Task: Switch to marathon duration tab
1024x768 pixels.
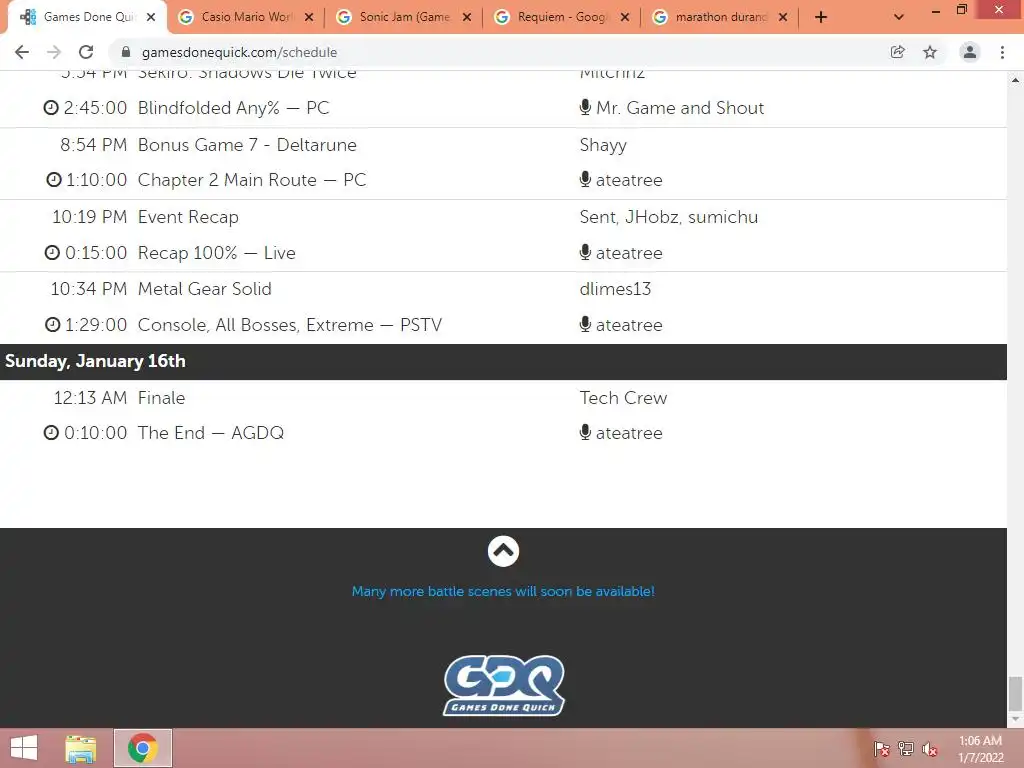Action: click(721, 18)
